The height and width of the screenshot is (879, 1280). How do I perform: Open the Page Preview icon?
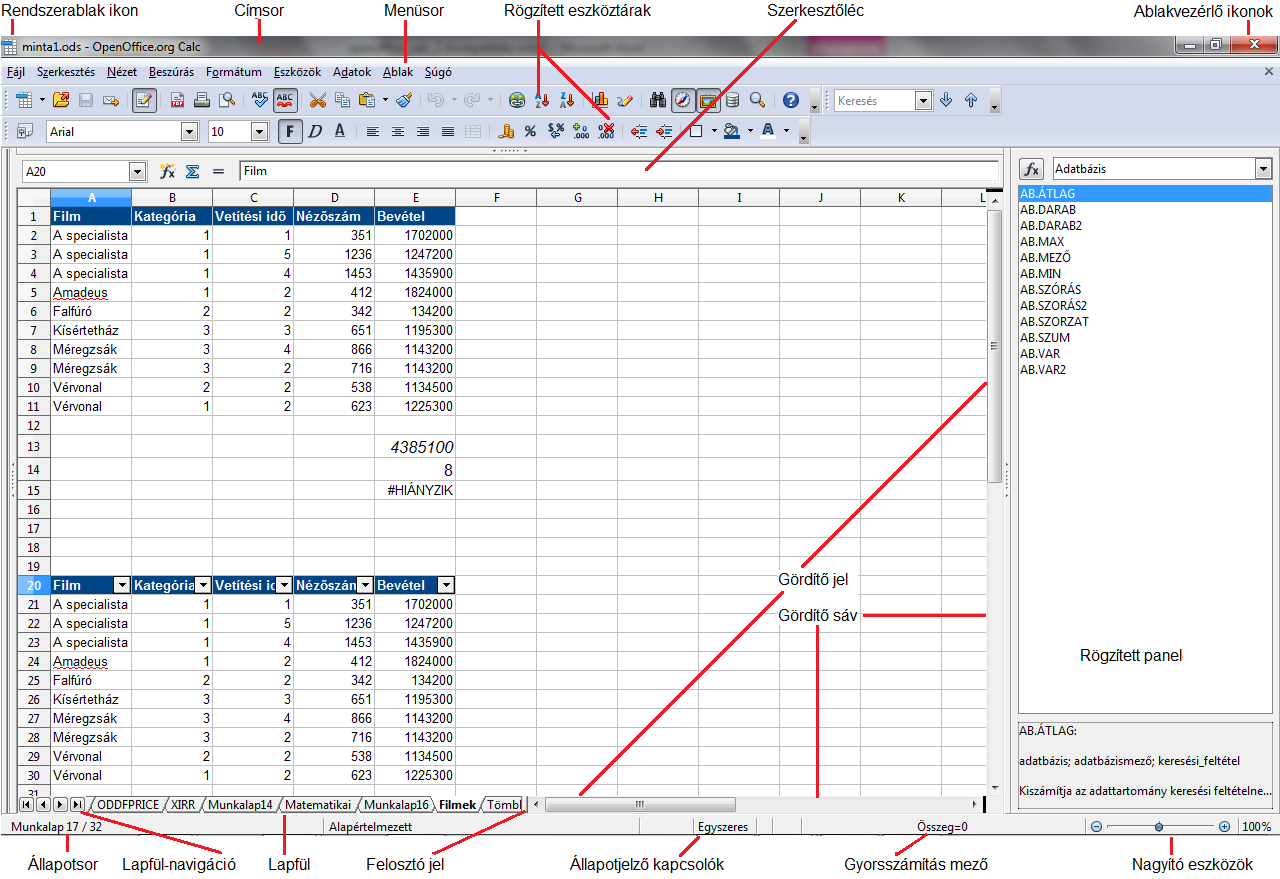(x=227, y=100)
